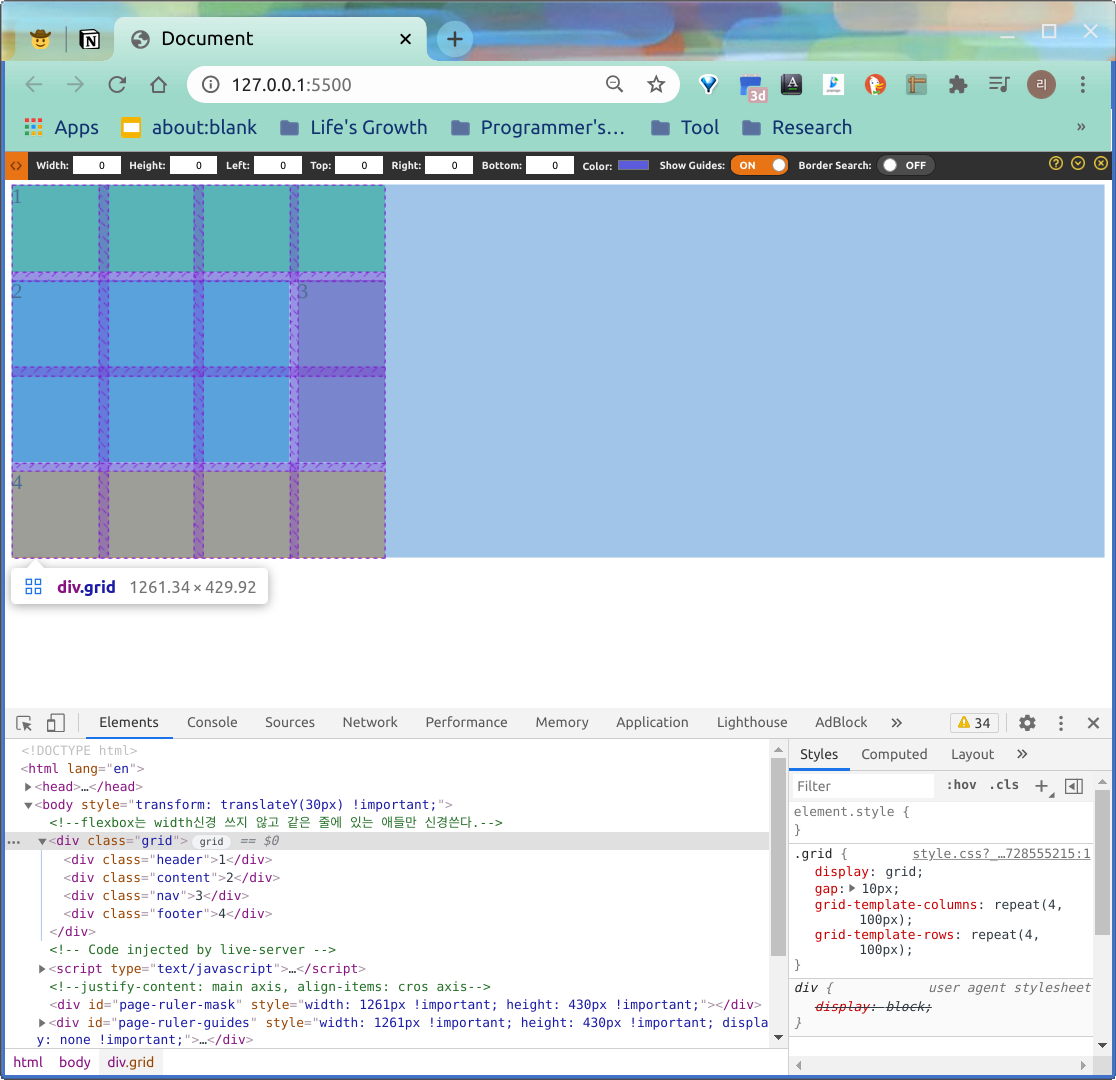Expand the head element node
1116x1080 pixels.
click(28, 787)
